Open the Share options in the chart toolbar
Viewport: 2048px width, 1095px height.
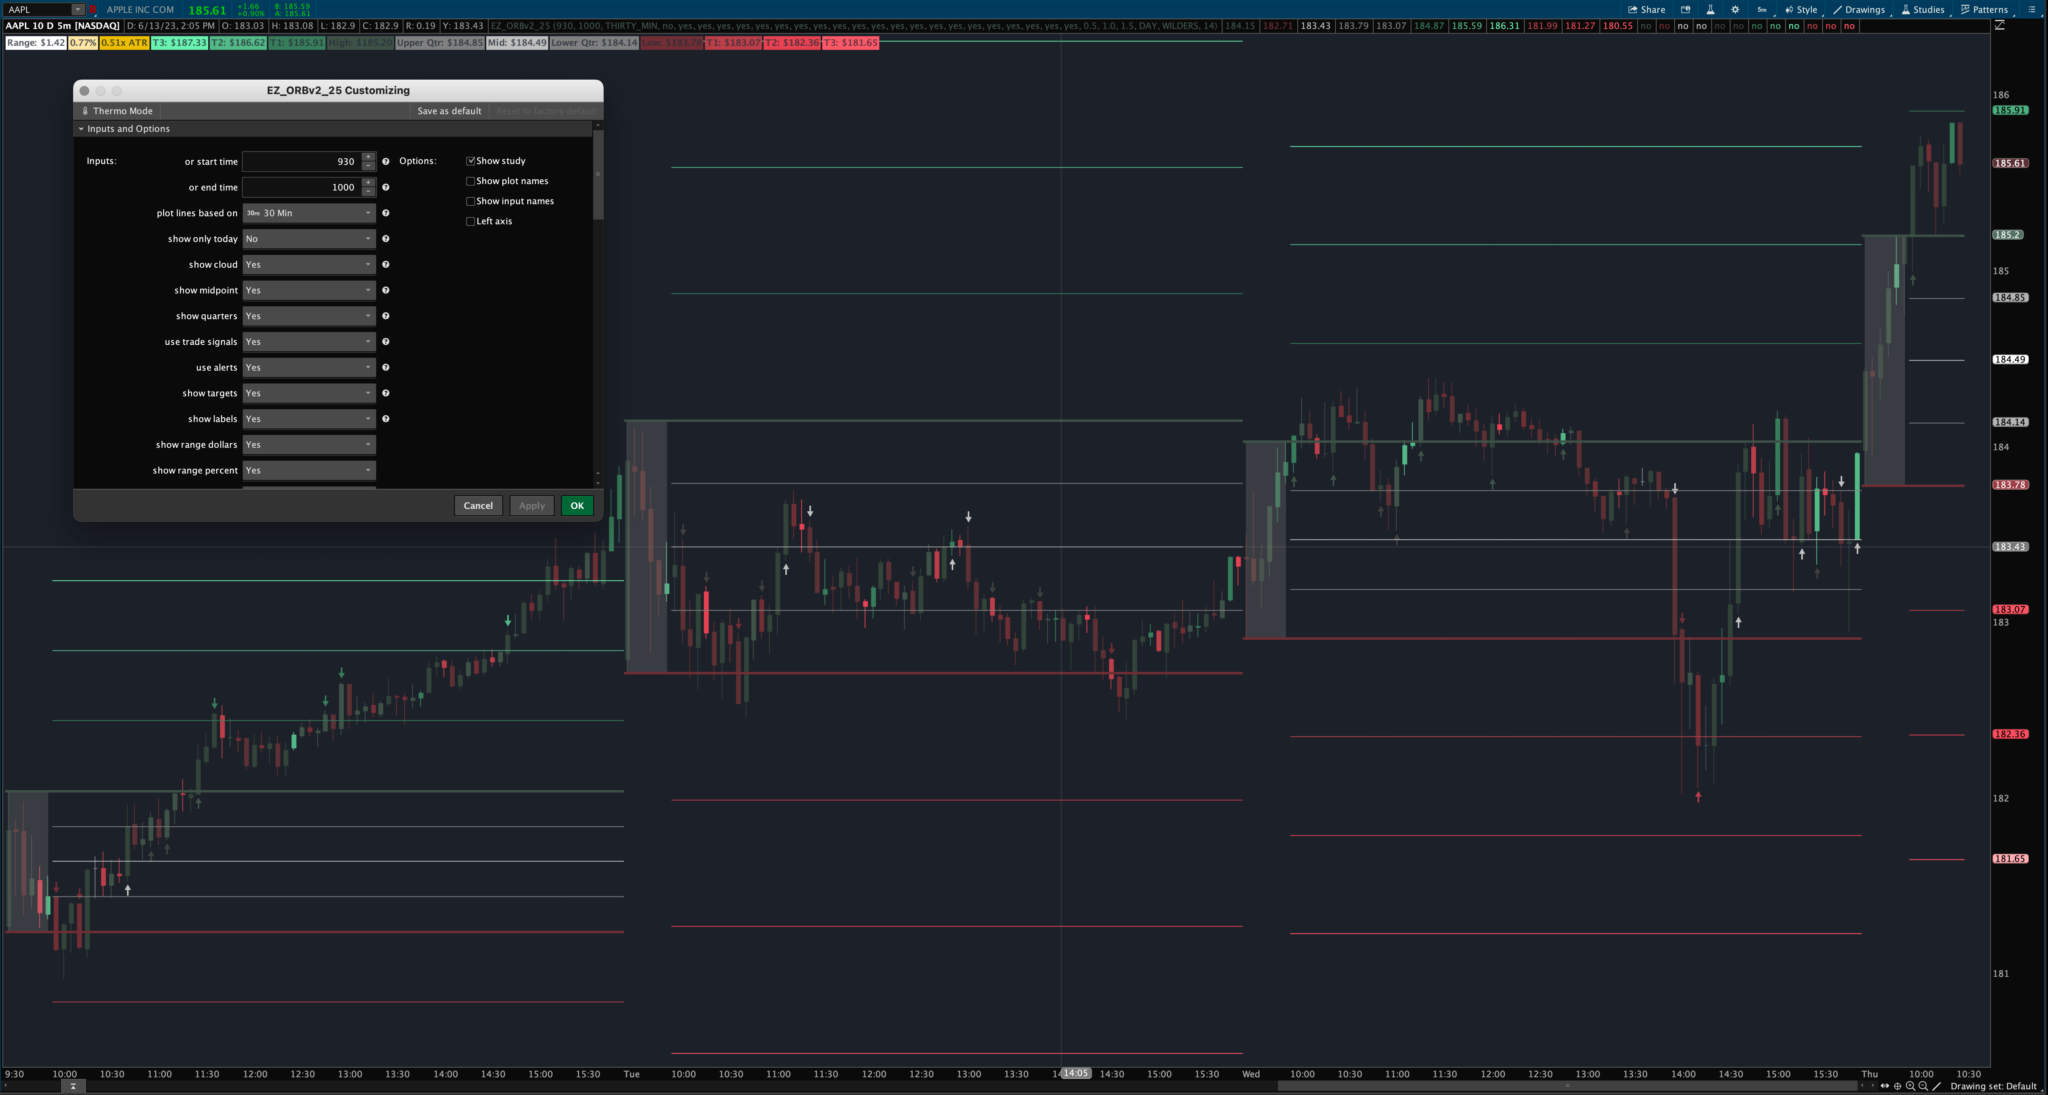(x=1645, y=9)
